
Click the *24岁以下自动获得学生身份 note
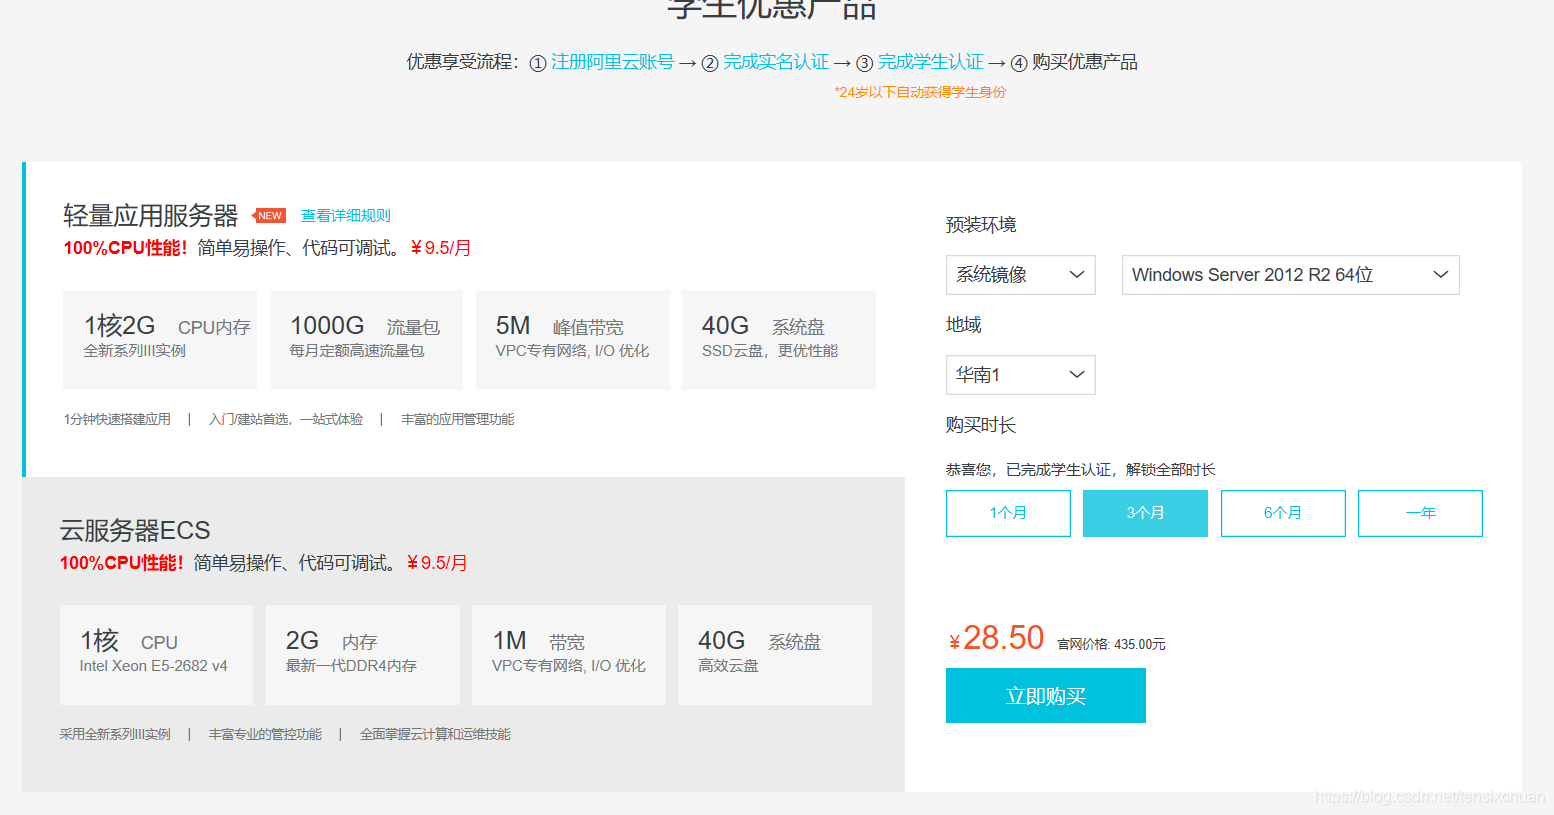tap(920, 92)
